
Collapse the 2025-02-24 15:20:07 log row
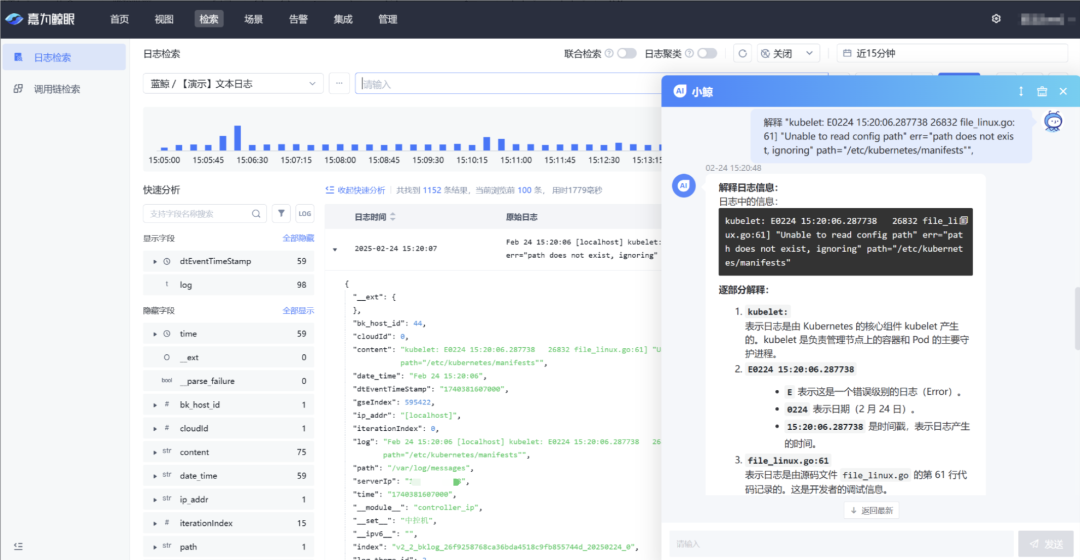click(x=335, y=249)
